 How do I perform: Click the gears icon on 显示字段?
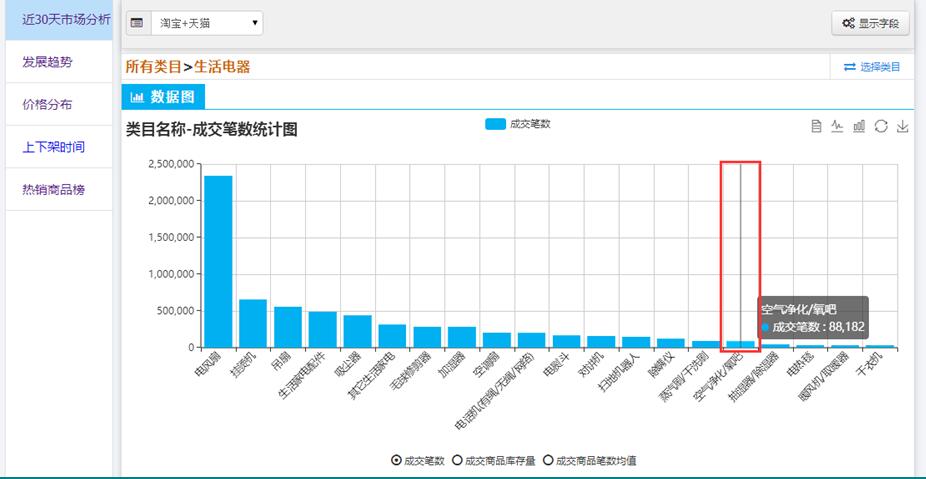848,23
